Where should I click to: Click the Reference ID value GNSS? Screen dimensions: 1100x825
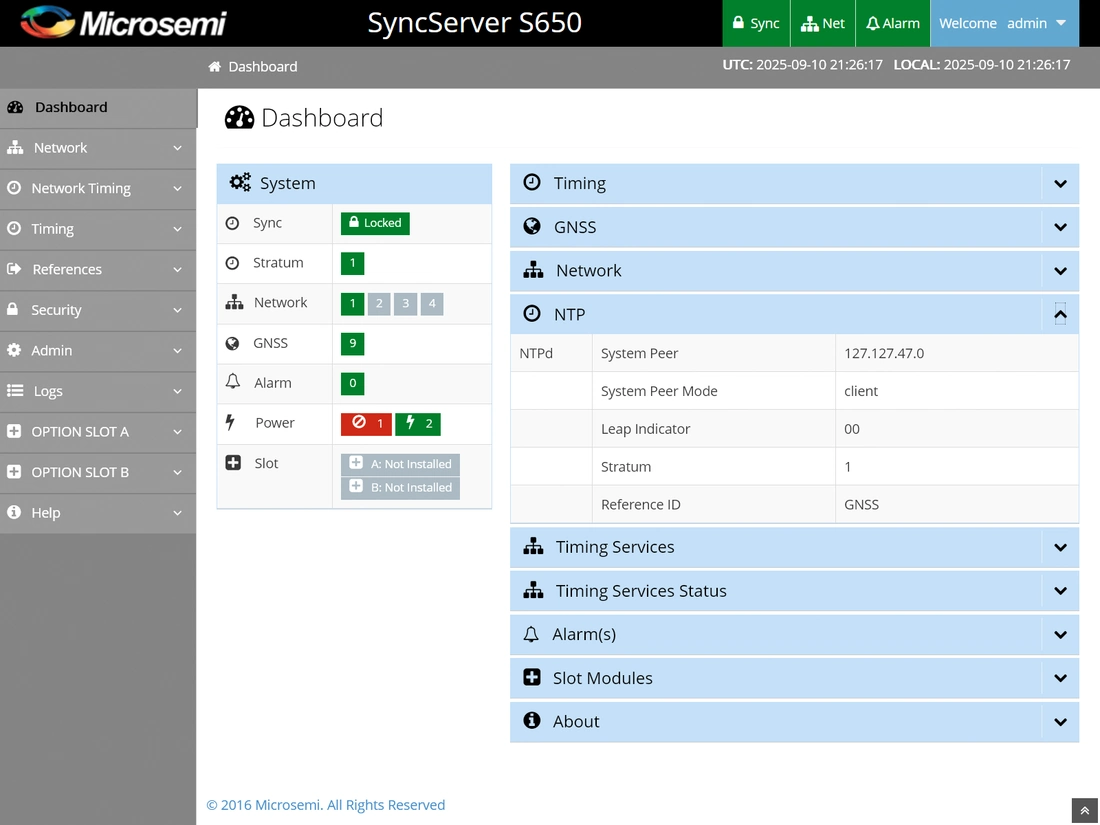[x=861, y=504]
